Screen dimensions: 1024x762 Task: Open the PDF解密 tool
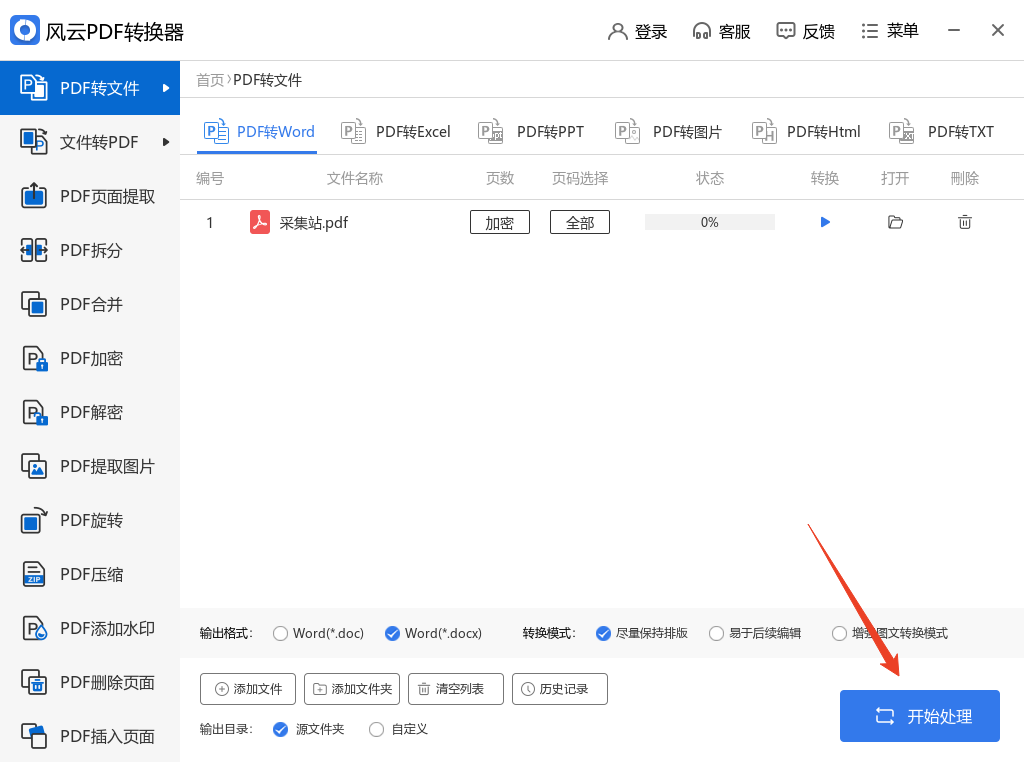(x=89, y=412)
